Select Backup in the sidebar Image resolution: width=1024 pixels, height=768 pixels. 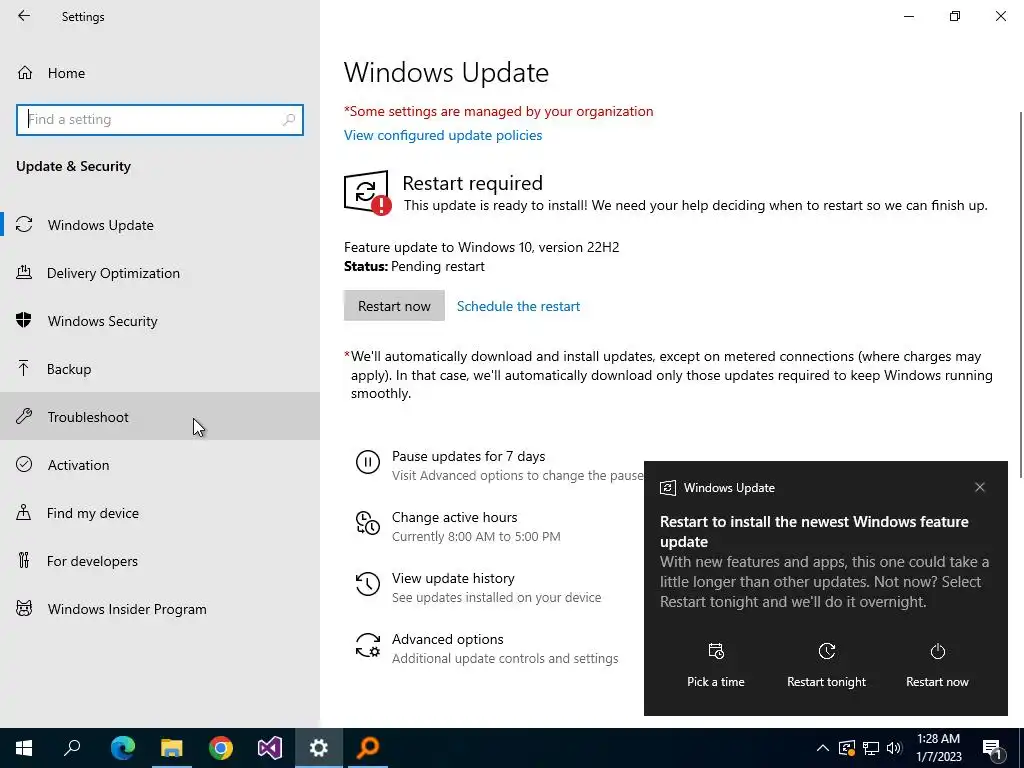click(x=160, y=369)
